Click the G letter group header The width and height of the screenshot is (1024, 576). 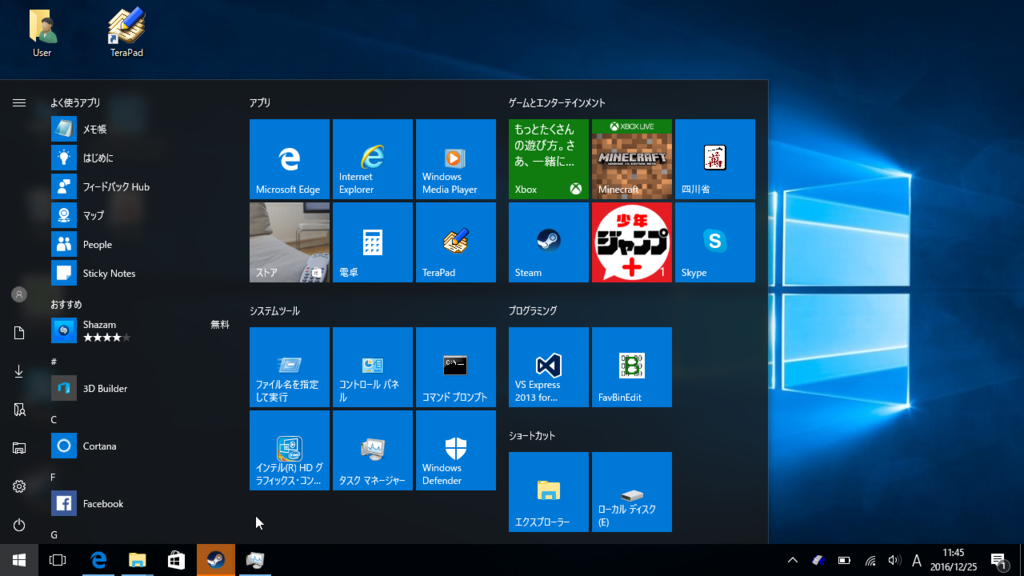coord(54,534)
